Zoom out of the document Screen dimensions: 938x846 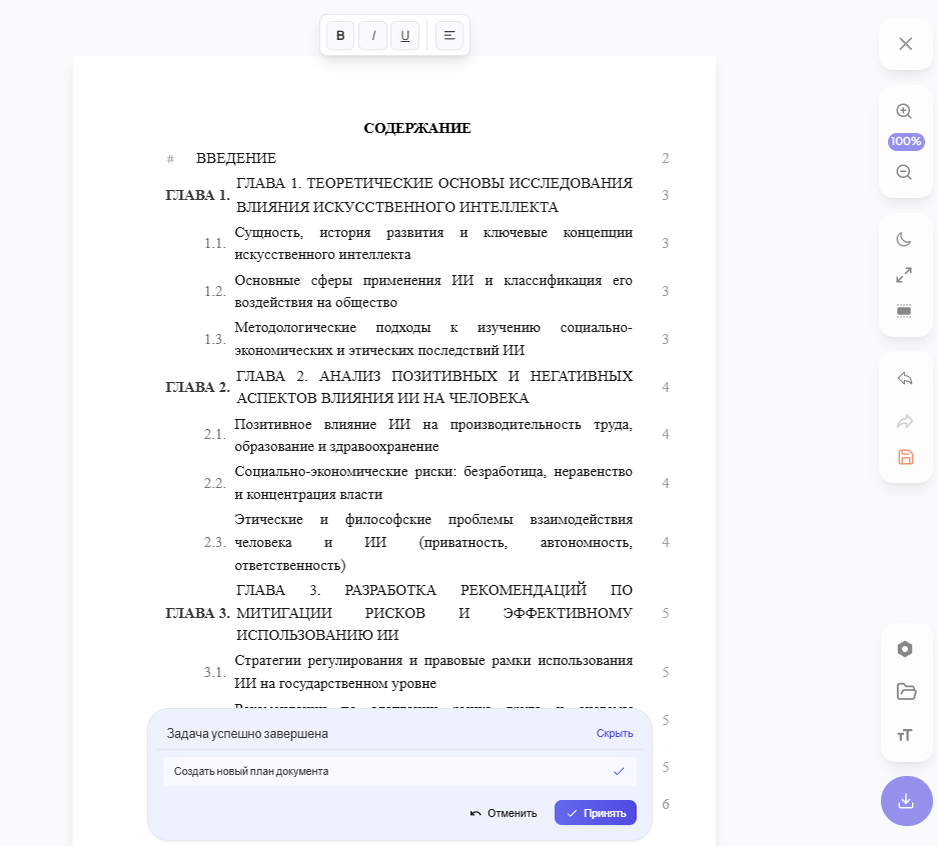tap(904, 172)
